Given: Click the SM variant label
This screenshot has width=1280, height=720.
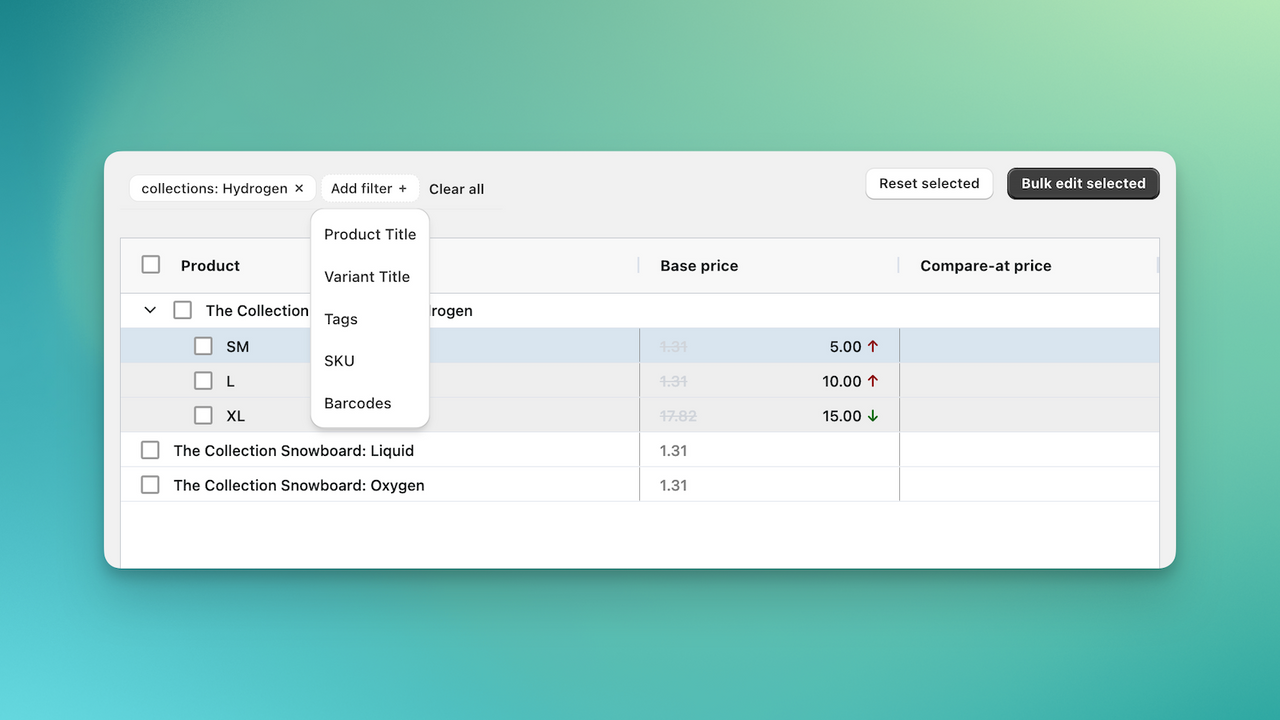Looking at the screenshot, I should (x=237, y=347).
